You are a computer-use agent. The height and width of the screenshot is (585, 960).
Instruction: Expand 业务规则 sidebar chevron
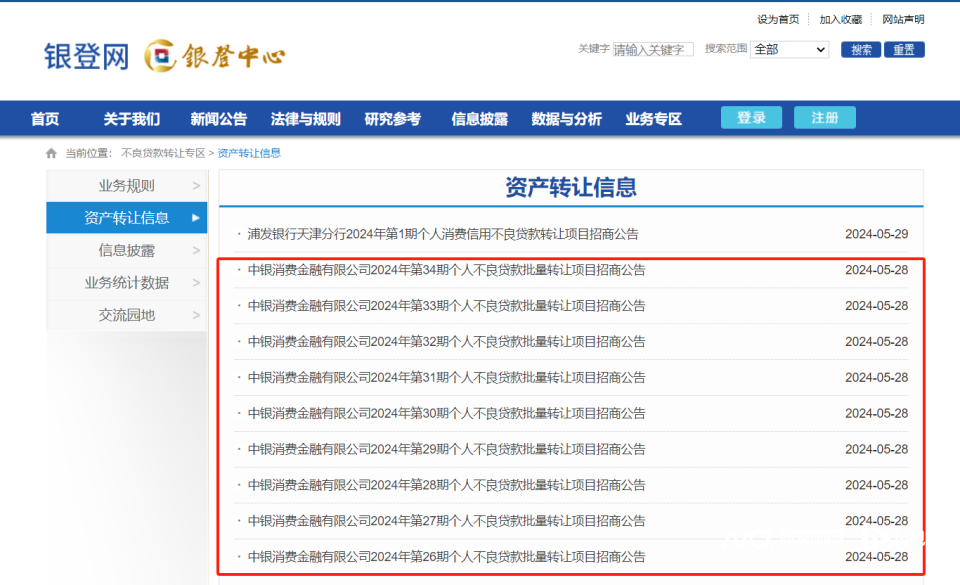[196, 185]
